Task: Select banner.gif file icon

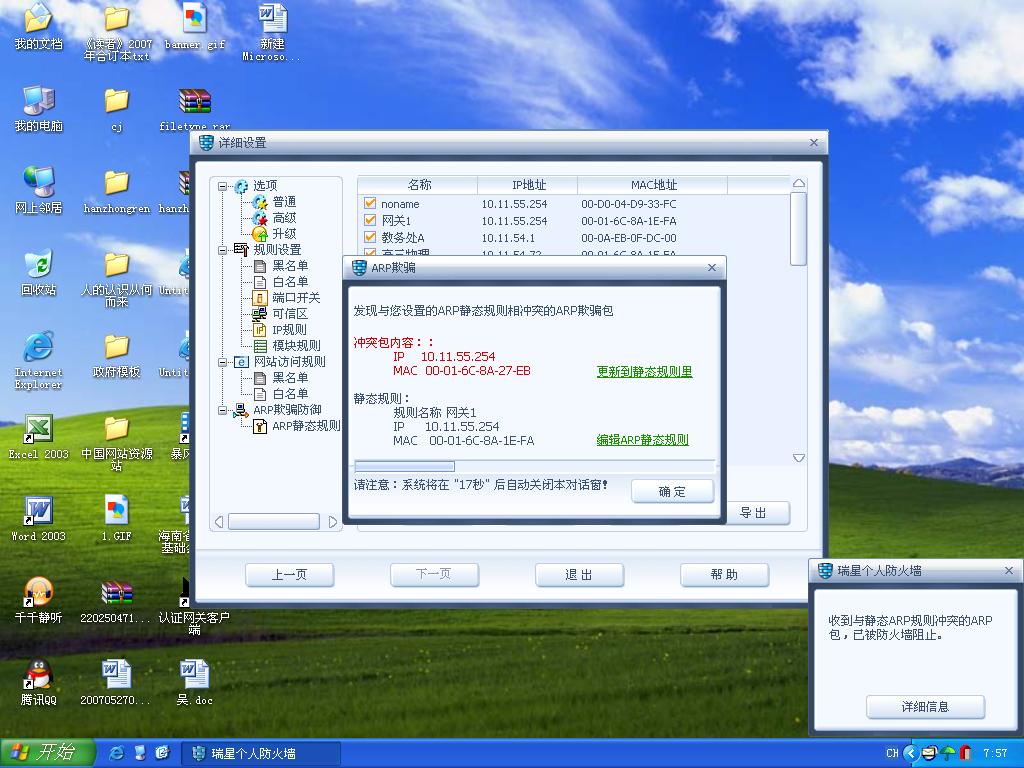Action: (x=195, y=27)
